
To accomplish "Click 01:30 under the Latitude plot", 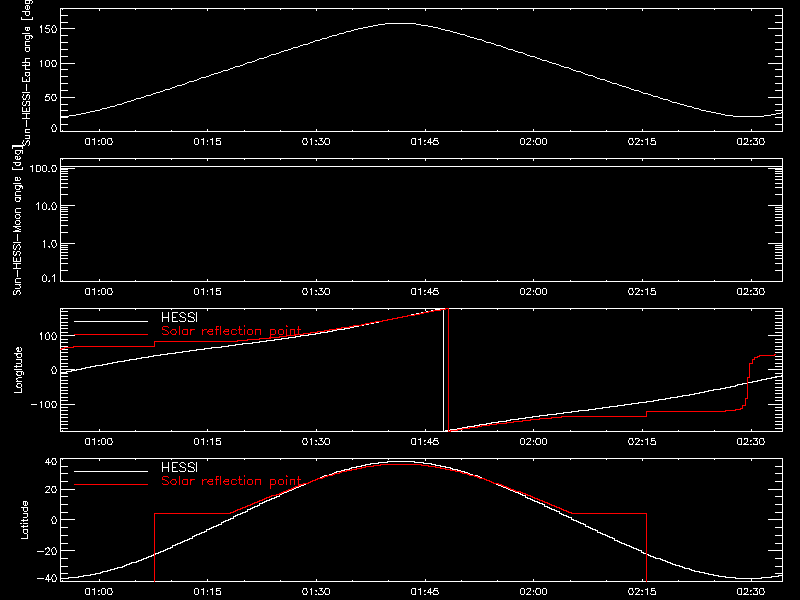I will [x=316, y=592].
